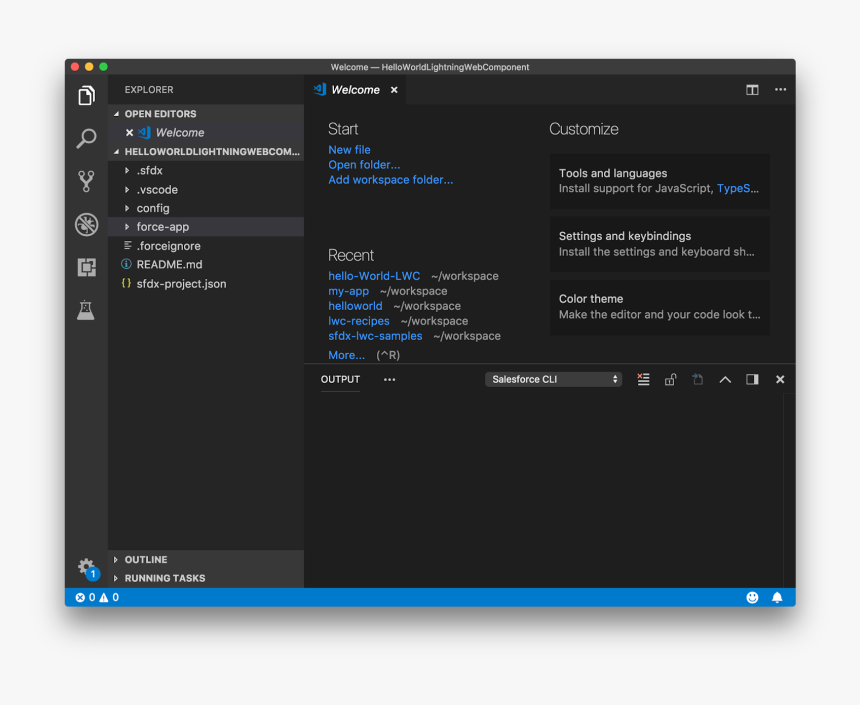Open the panel ellipsis next to OUTPUT

click(x=389, y=380)
